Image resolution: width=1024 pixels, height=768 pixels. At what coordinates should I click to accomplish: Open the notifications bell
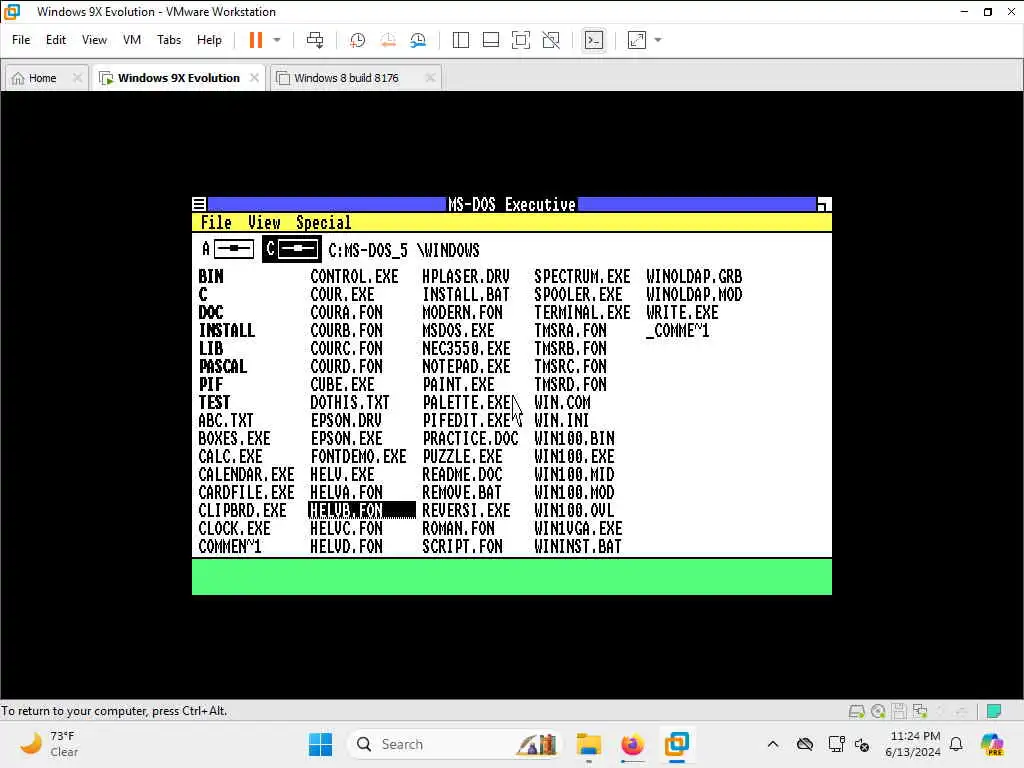[956, 744]
